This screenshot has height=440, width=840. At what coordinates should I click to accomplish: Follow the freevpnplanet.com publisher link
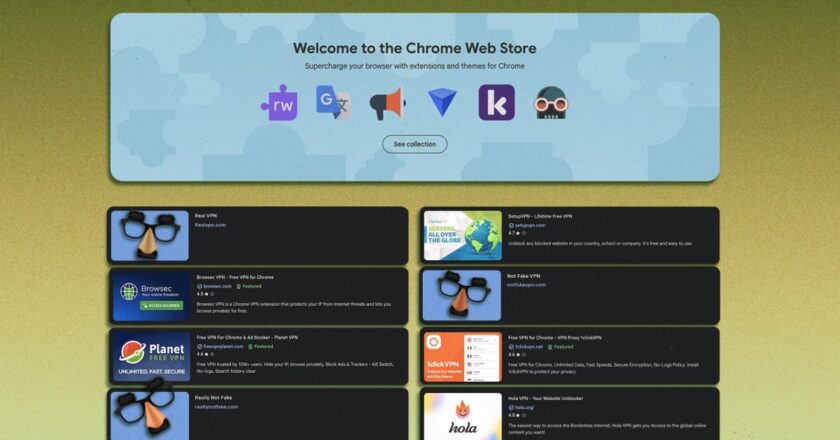(x=223, y=346)
